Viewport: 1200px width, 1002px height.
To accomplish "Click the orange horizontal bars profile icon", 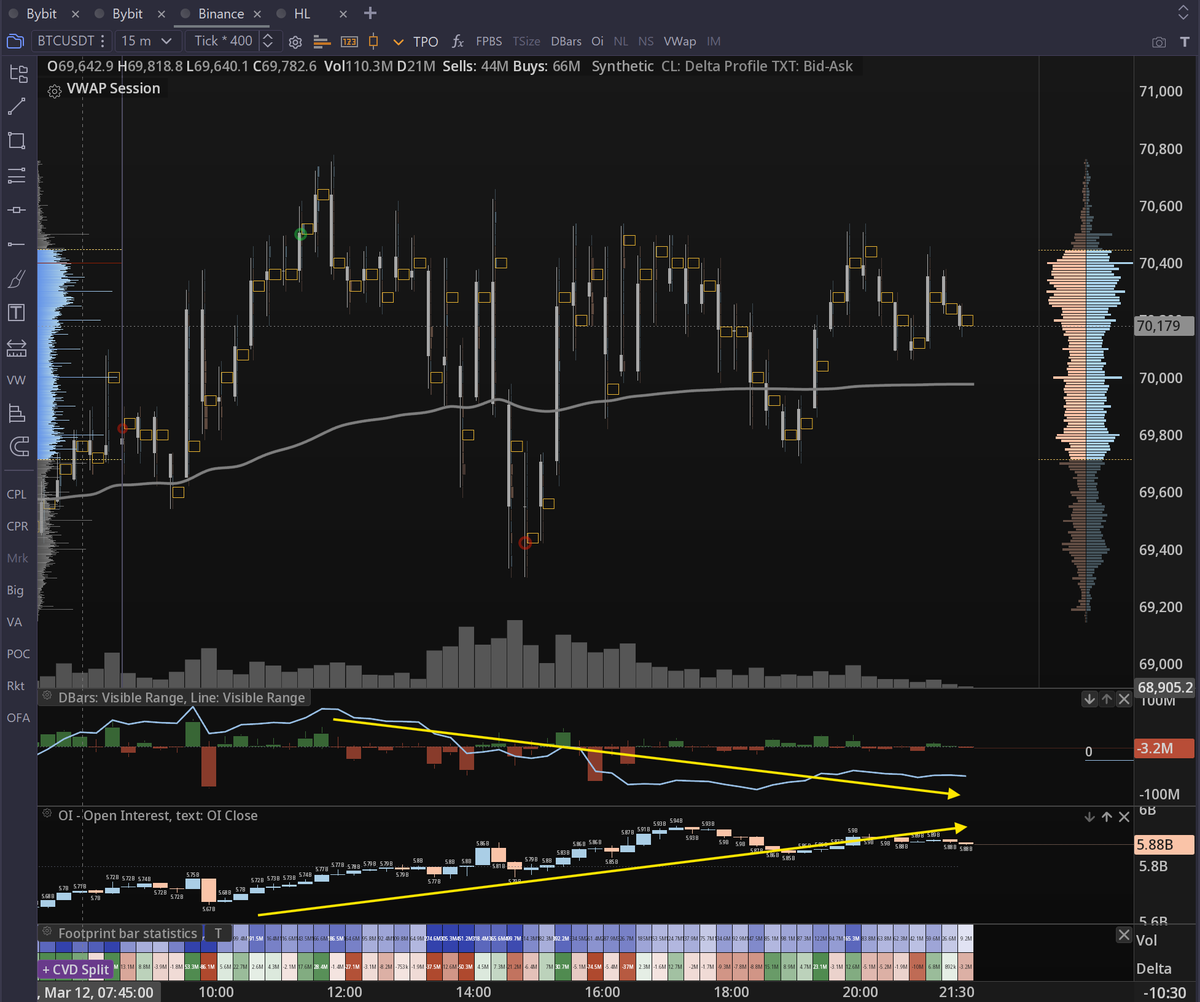I will click(322, 42).
